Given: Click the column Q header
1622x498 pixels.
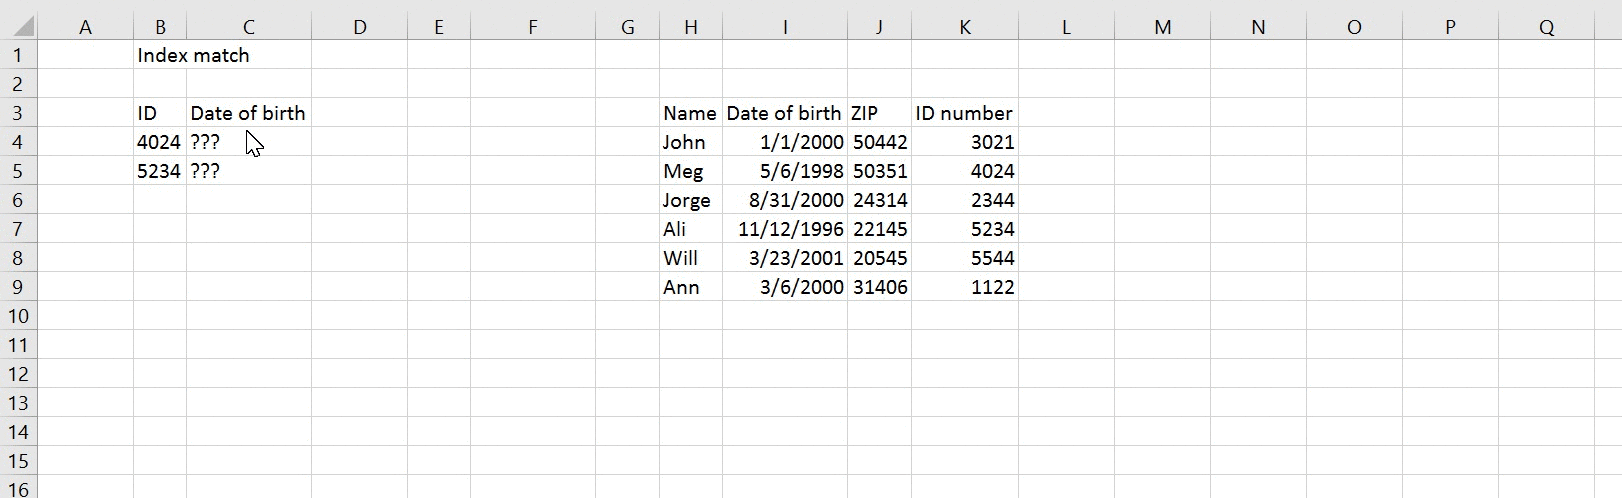Looking at the screenshot, I should coord(1546,27).
